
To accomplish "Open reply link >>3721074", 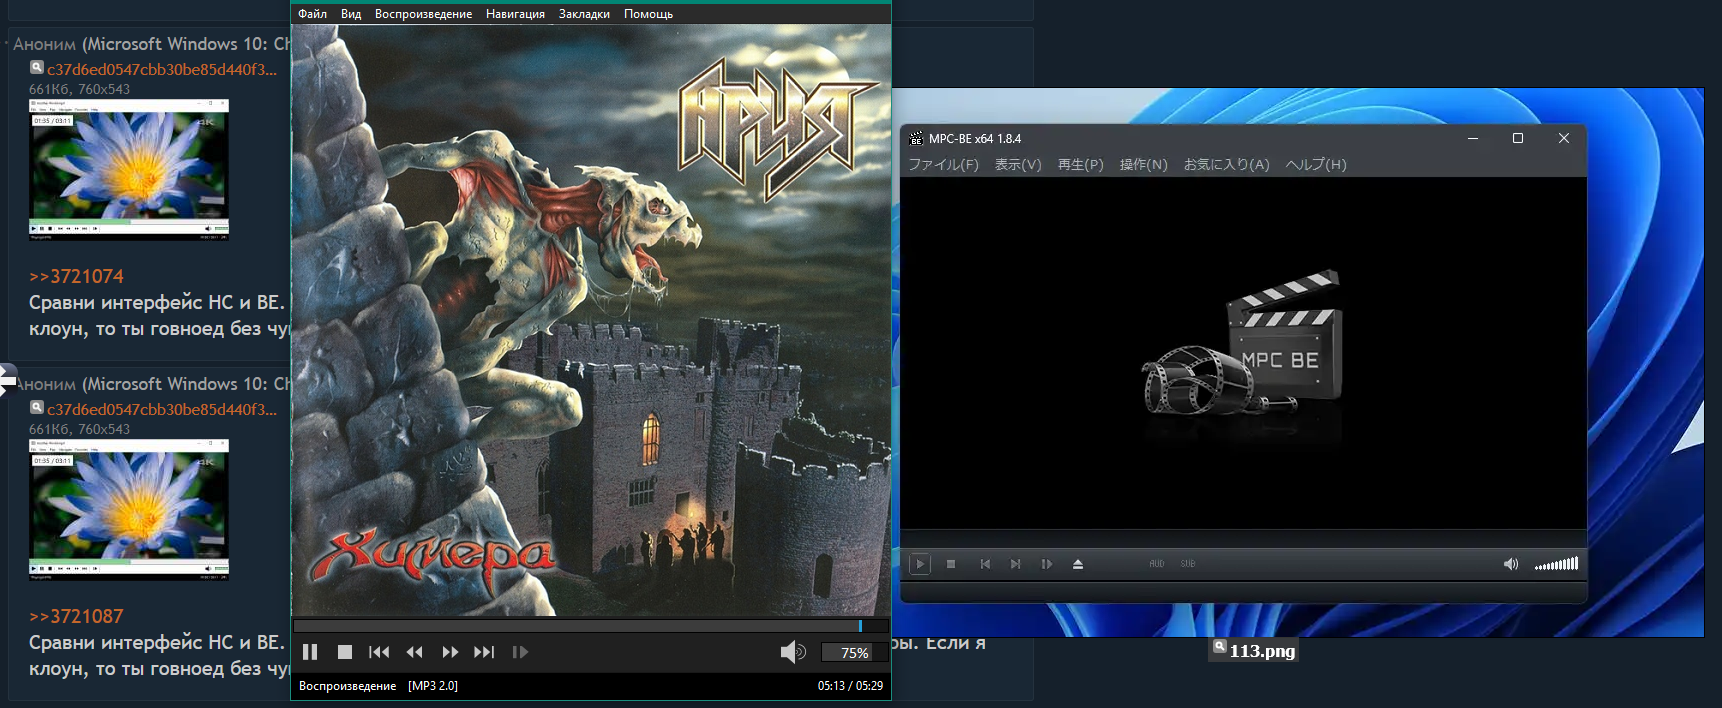I will click(x=76, y=276).
